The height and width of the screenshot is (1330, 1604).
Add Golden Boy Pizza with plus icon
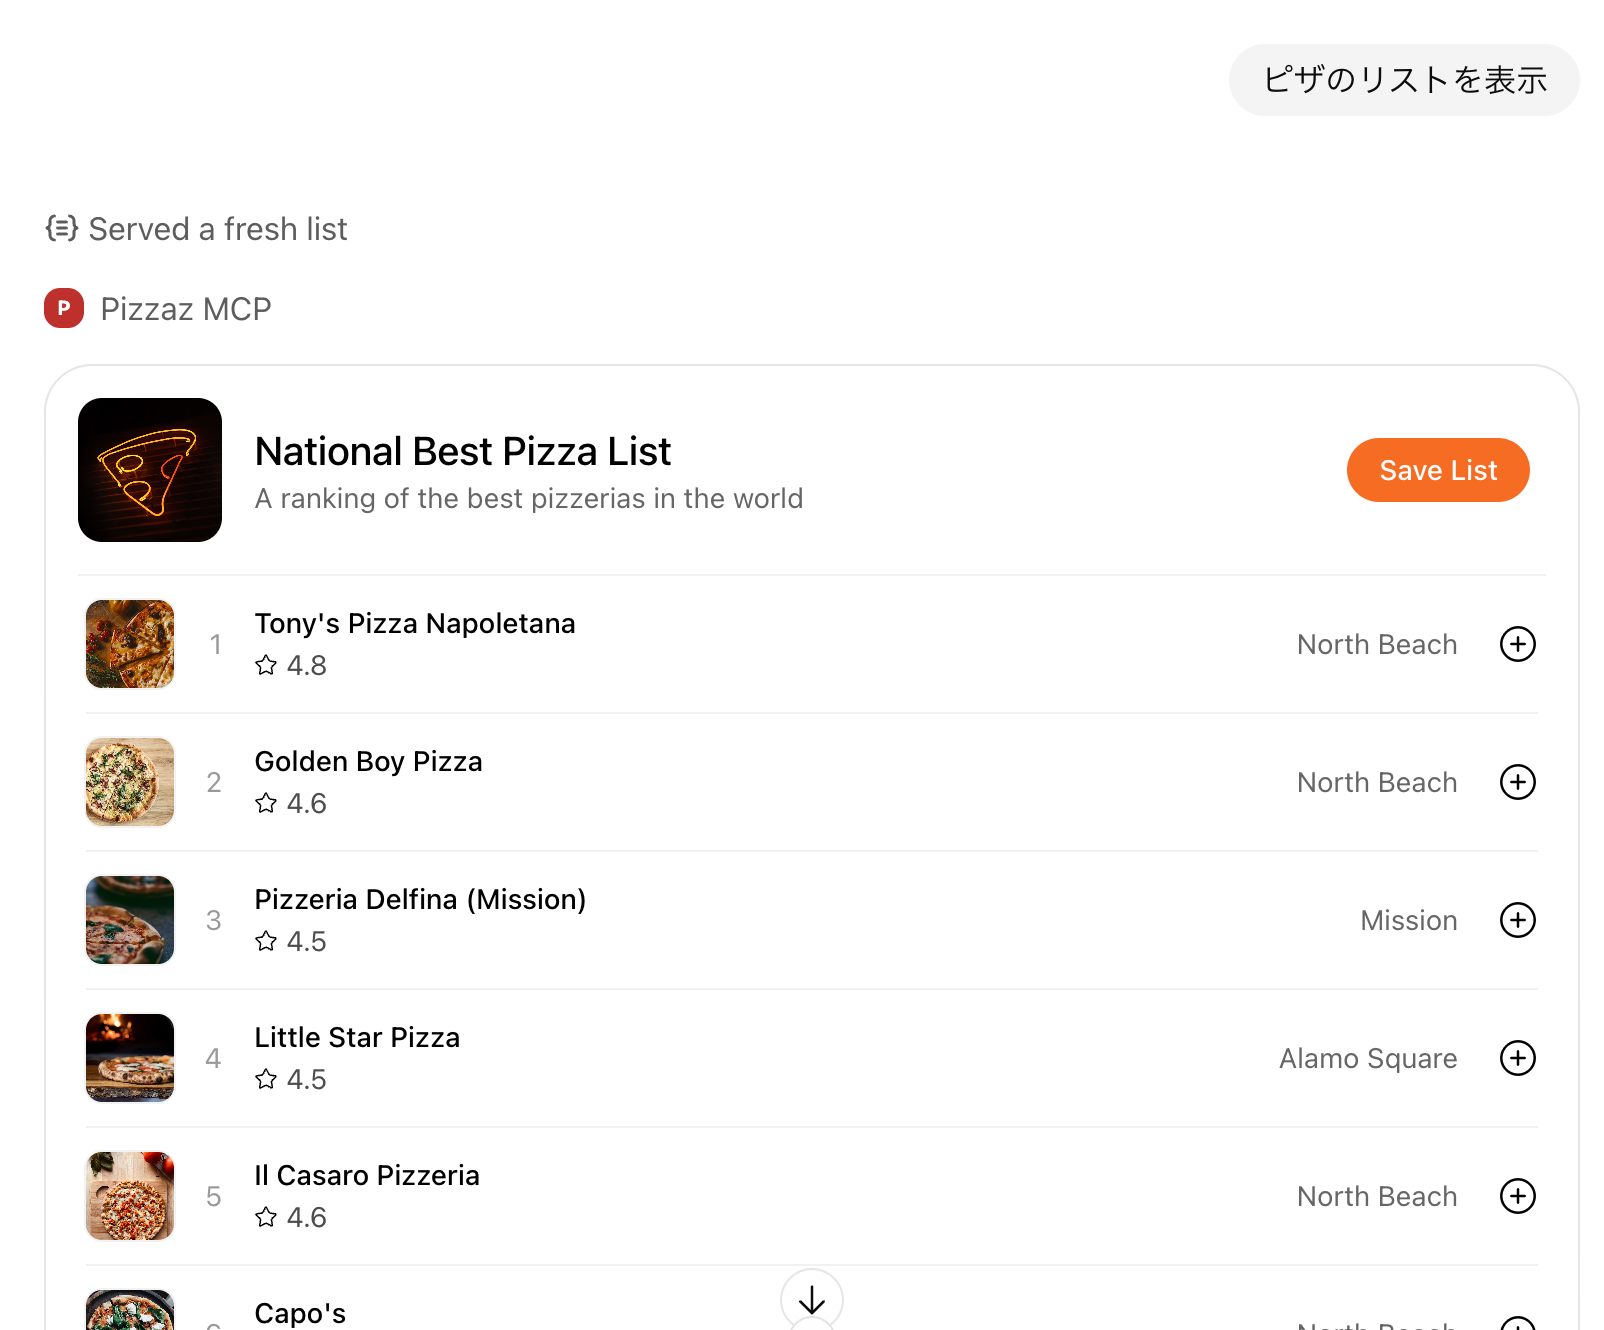(x=1517, y=782)
